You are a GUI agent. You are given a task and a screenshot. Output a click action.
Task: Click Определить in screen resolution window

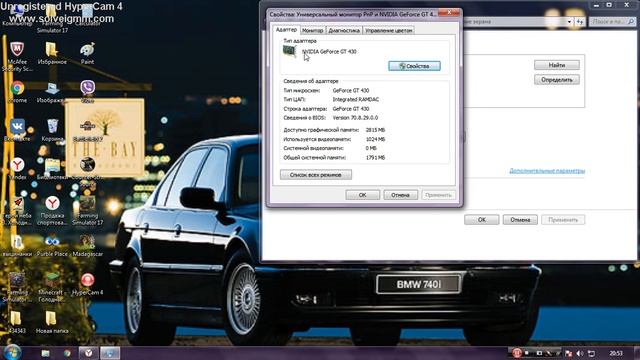[x=557, y=80]
